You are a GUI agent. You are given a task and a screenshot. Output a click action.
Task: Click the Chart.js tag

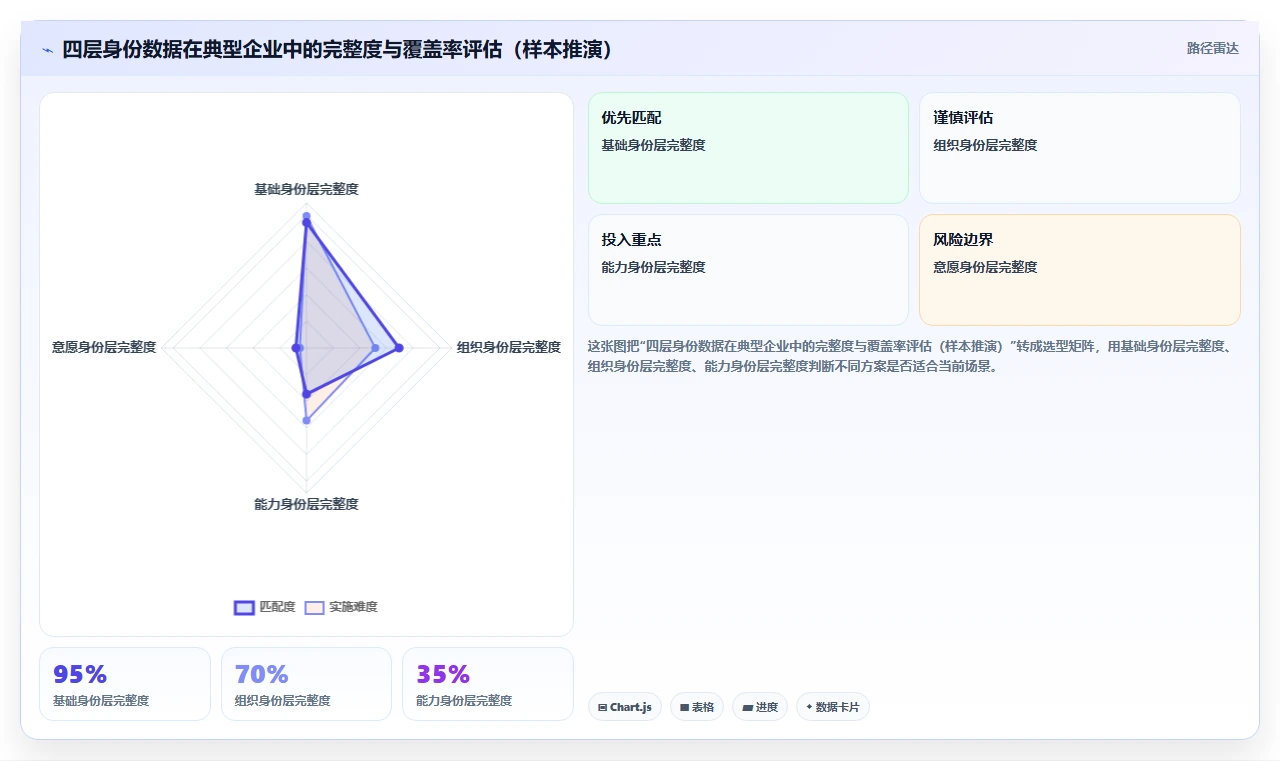pos(625,707)
